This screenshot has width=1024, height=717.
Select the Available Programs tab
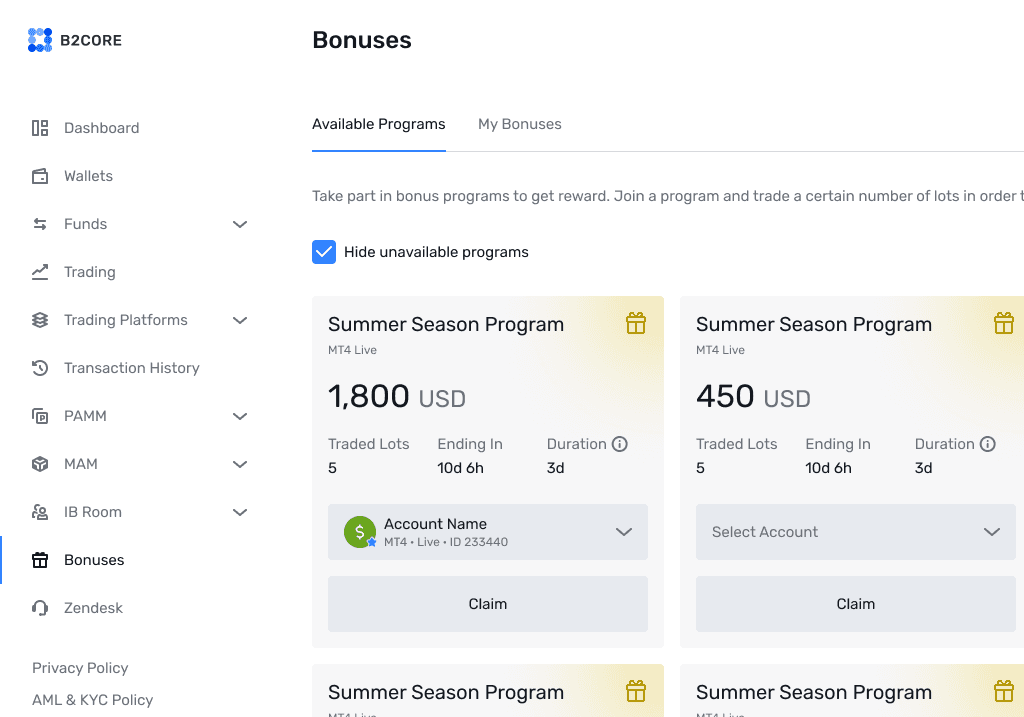[378, 124]
